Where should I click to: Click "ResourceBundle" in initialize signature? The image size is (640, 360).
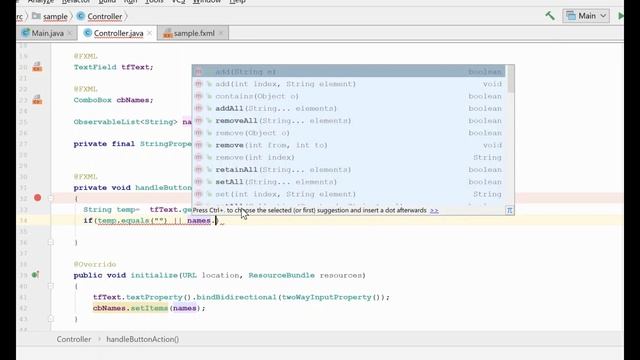pyautogui.click(x=281, y=276)
